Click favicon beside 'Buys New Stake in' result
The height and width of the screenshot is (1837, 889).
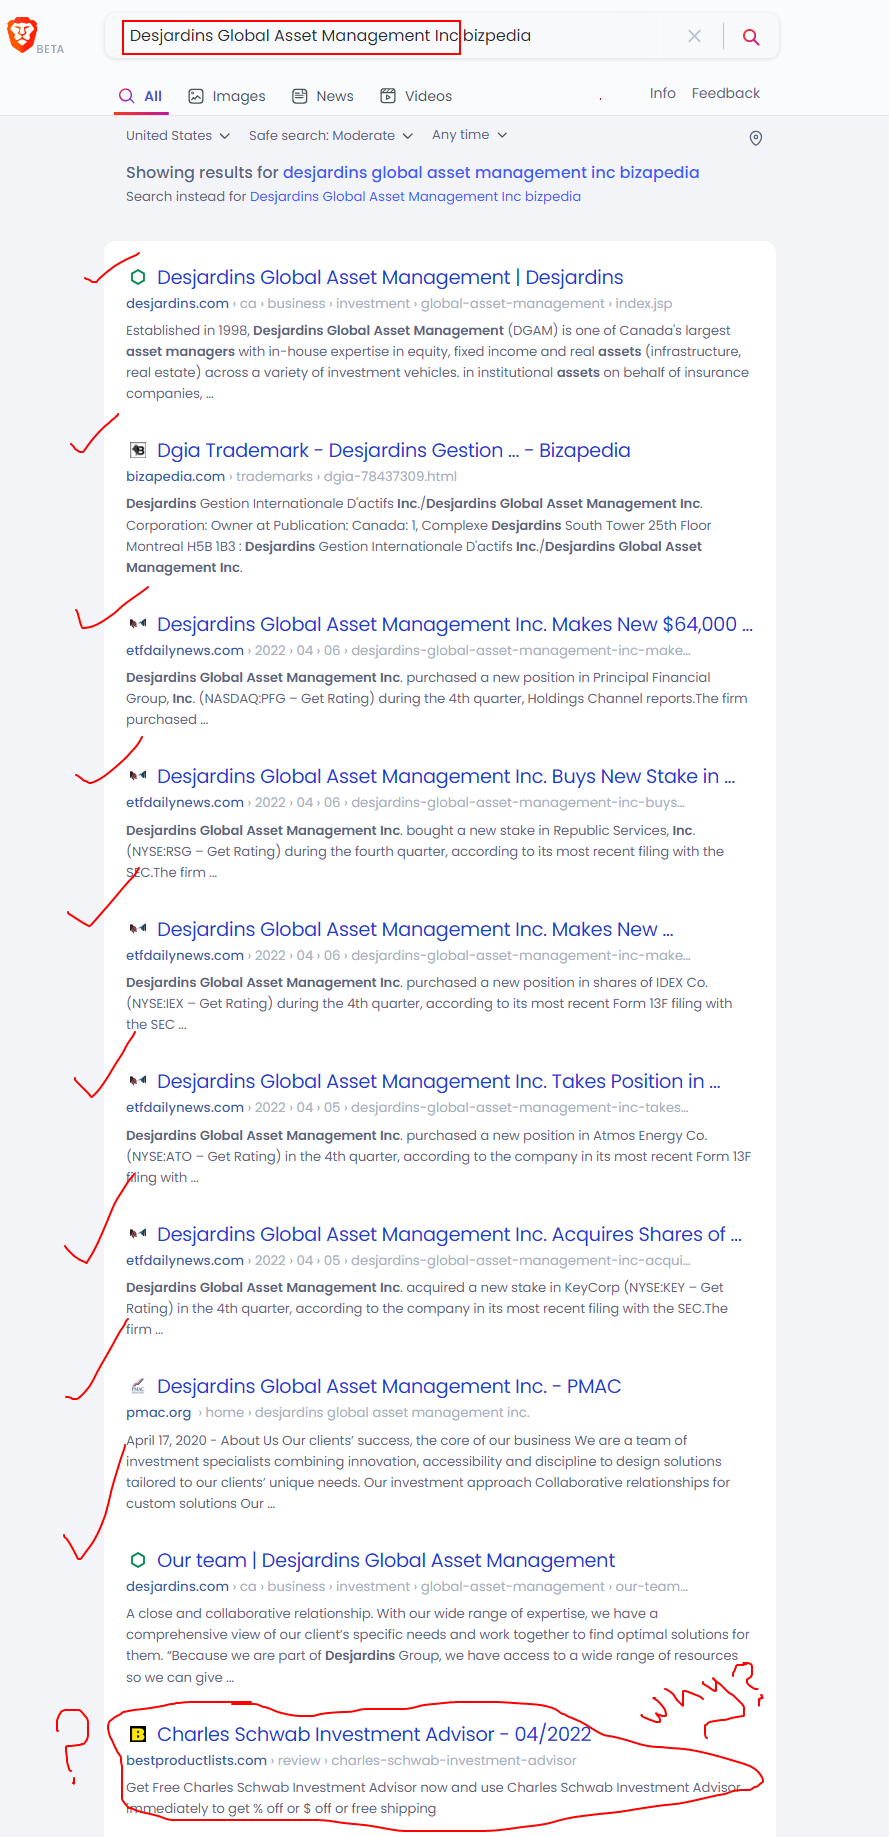pos(138,776)
